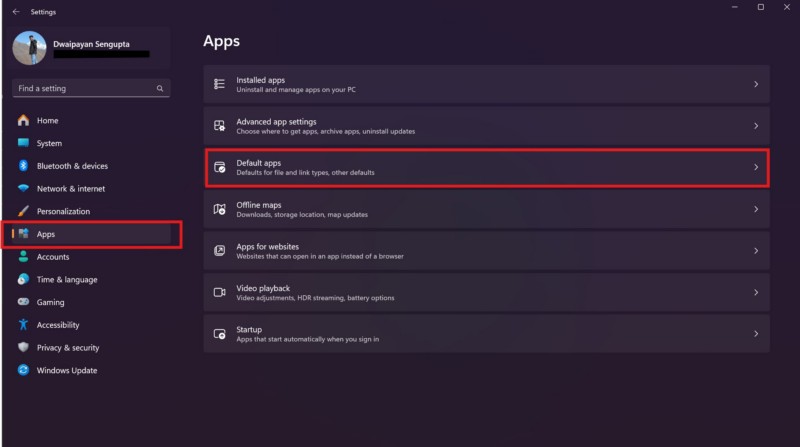The height and width of the screenshot is (447, 800).
Task: Open the Startup row chevron
Action: point(756,334)
